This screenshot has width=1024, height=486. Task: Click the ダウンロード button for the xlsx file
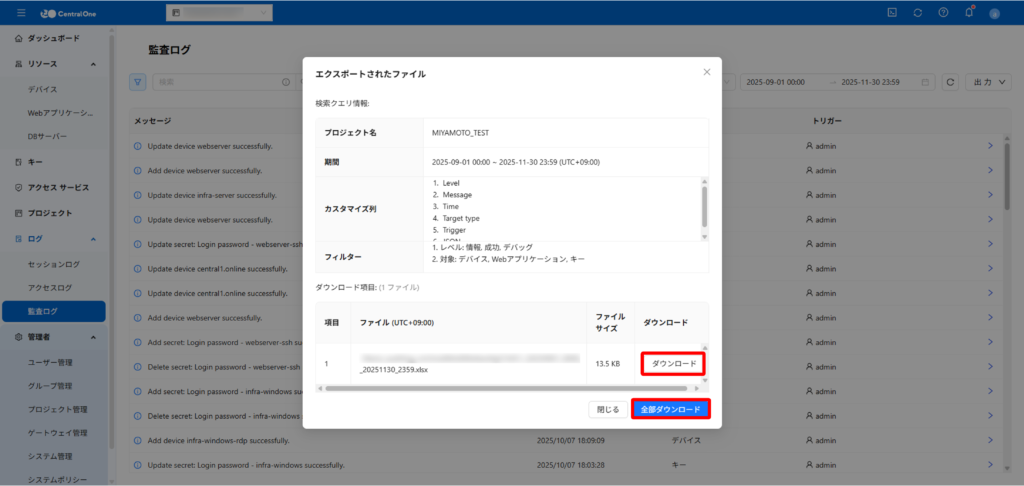coord(674,363)
